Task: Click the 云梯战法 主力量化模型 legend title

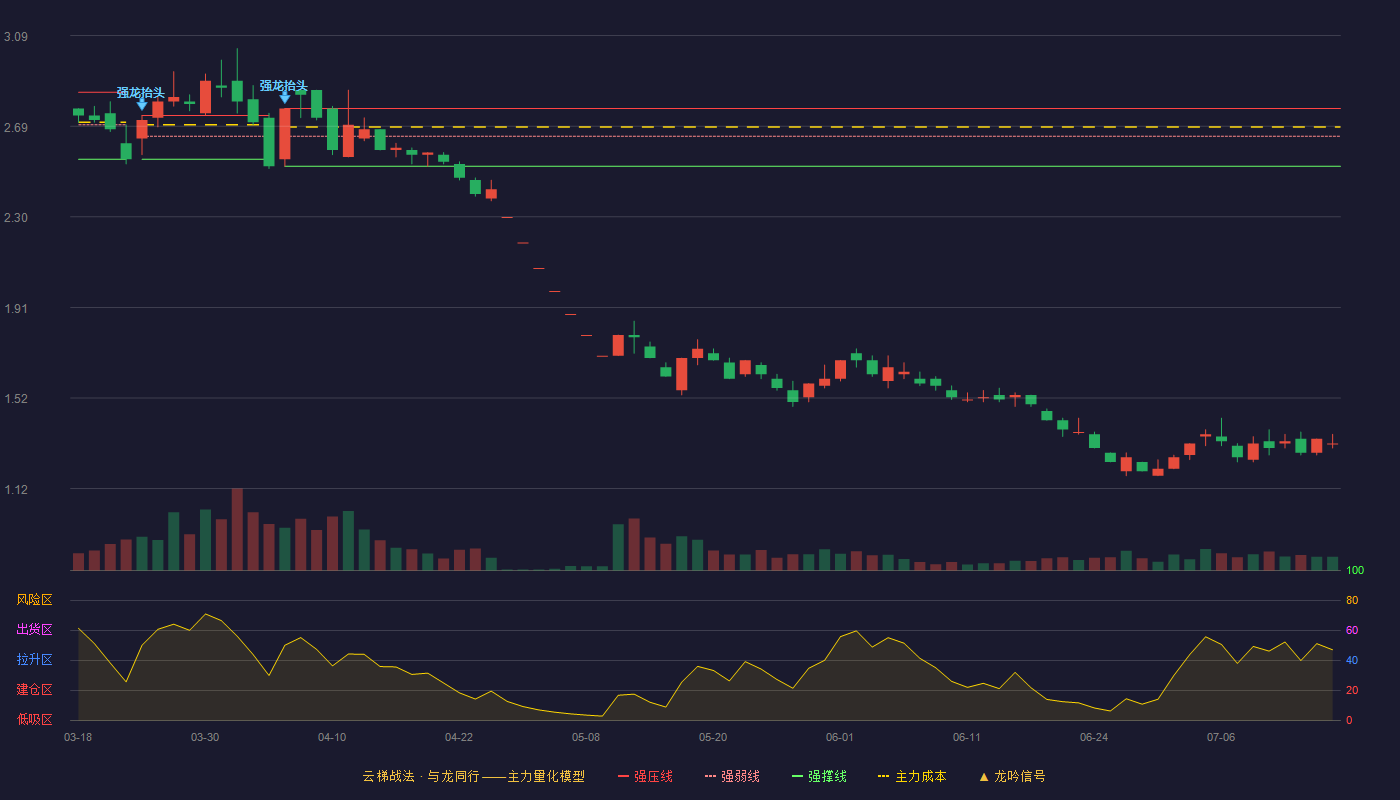Action: point(473,776)
